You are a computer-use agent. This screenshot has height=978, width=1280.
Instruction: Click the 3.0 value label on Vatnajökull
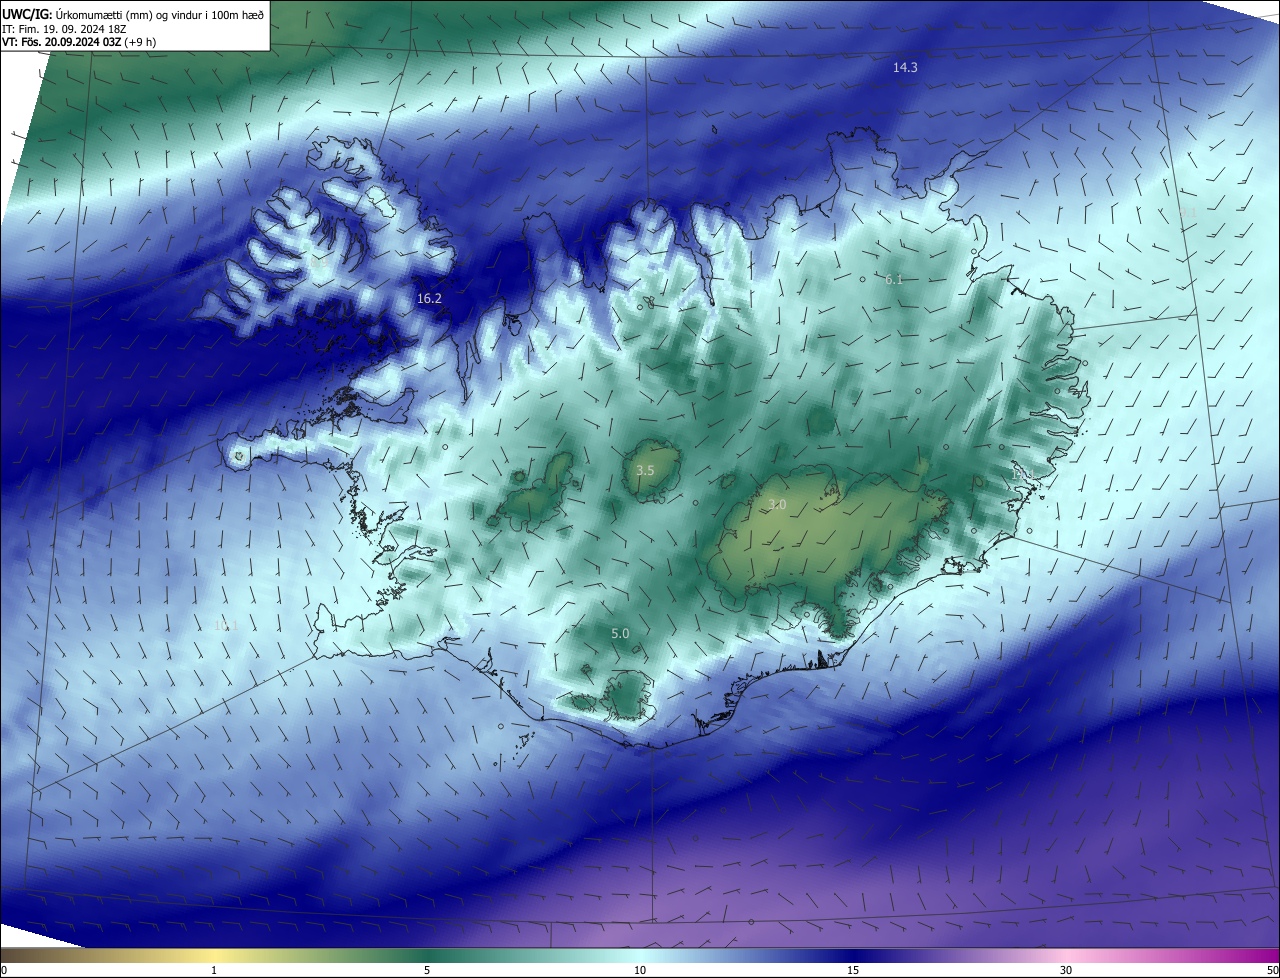coord(777,505)
